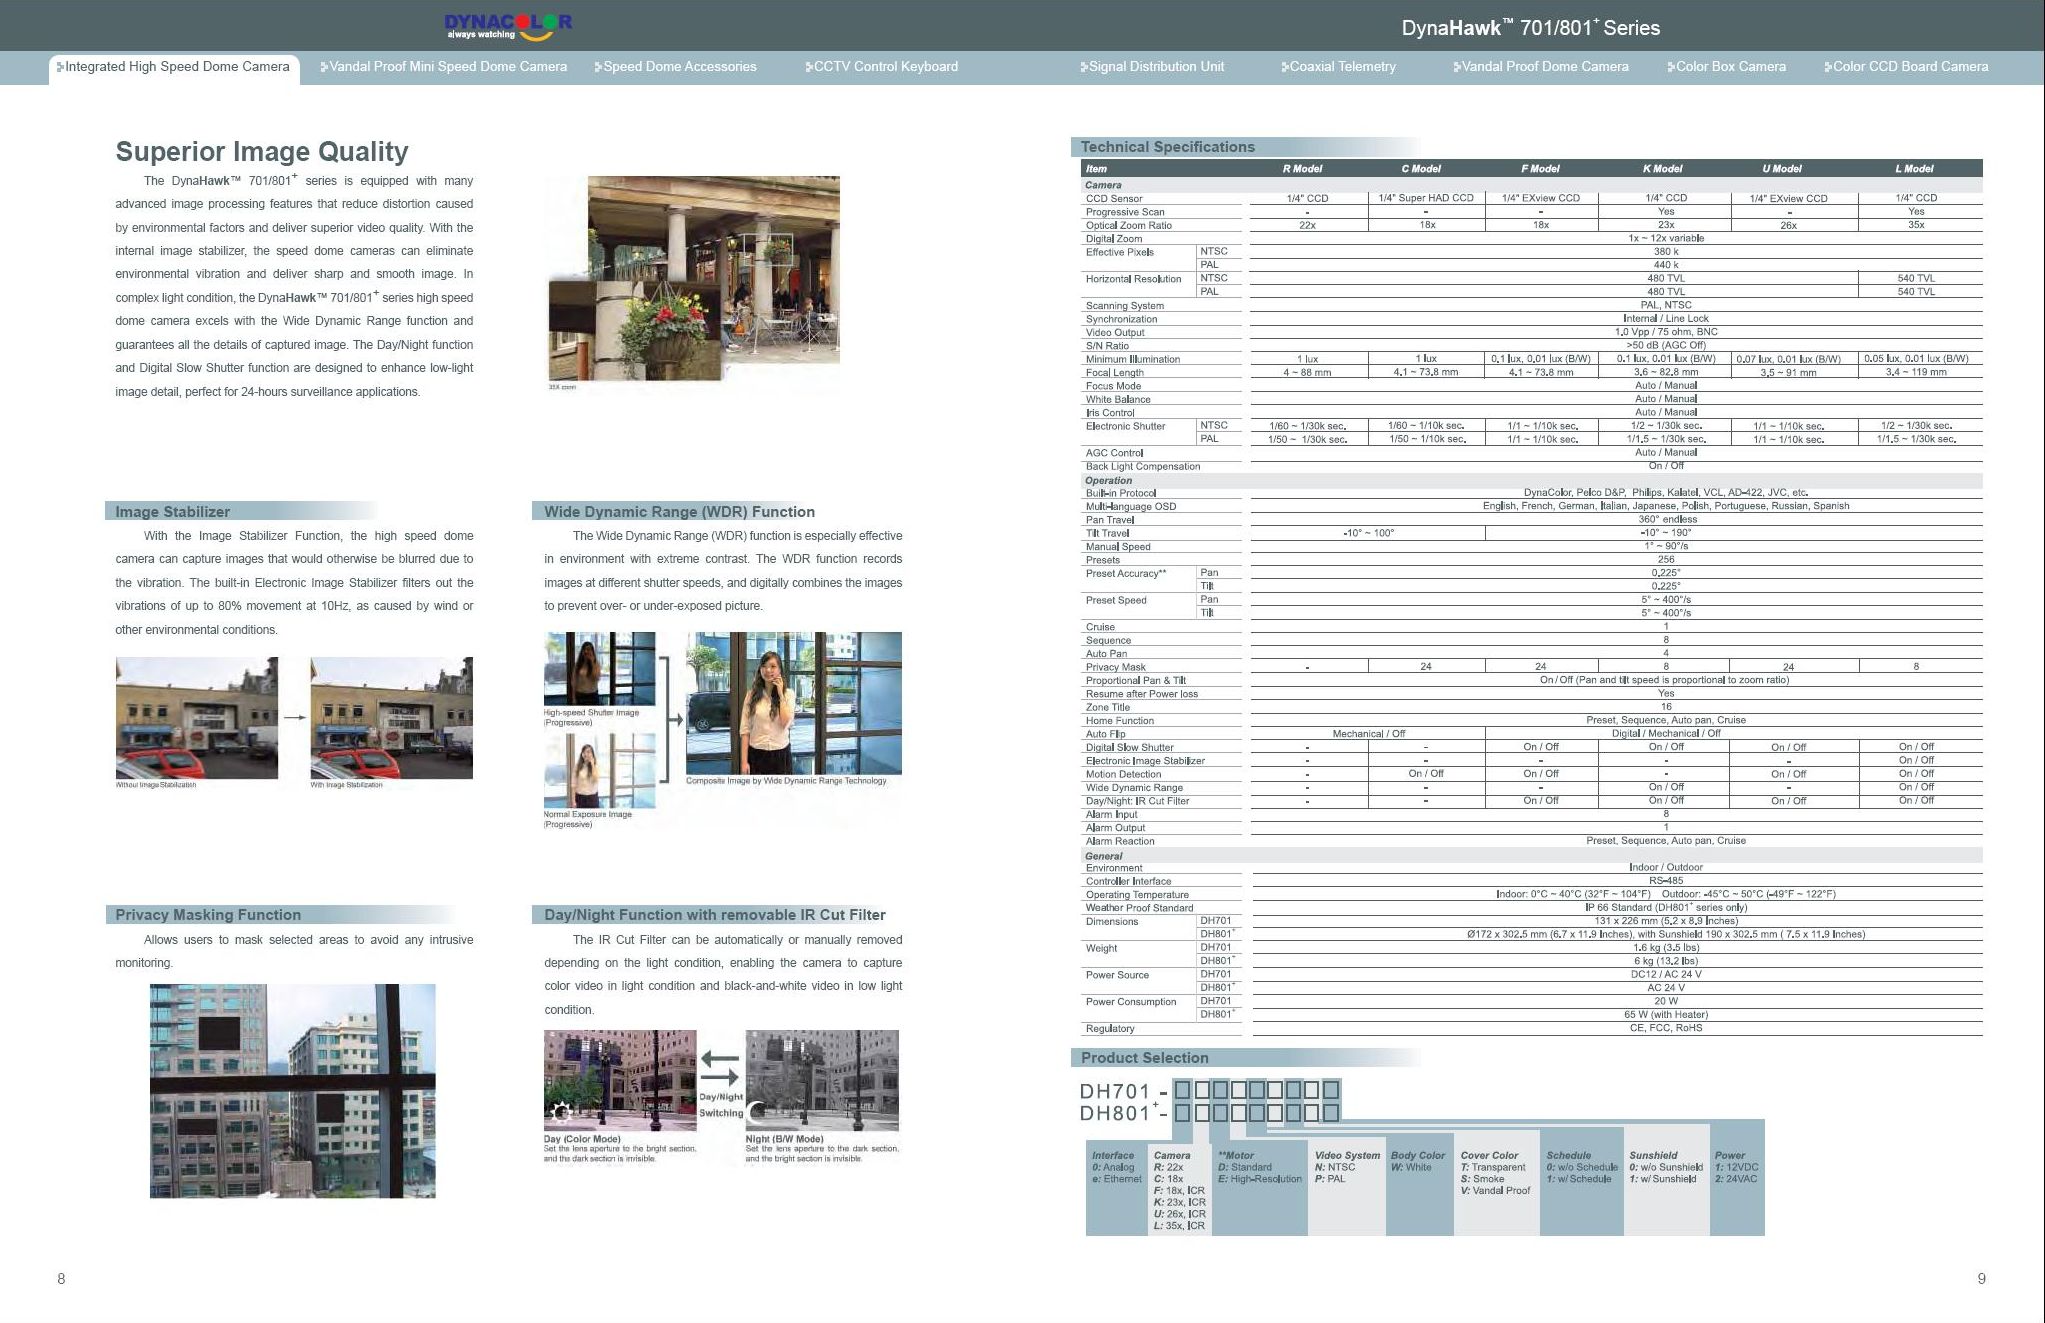Go to the Coaxial Telemetry tab
The height and width of the screenshot is (1323, 2045).
(x=1338, y=67)
